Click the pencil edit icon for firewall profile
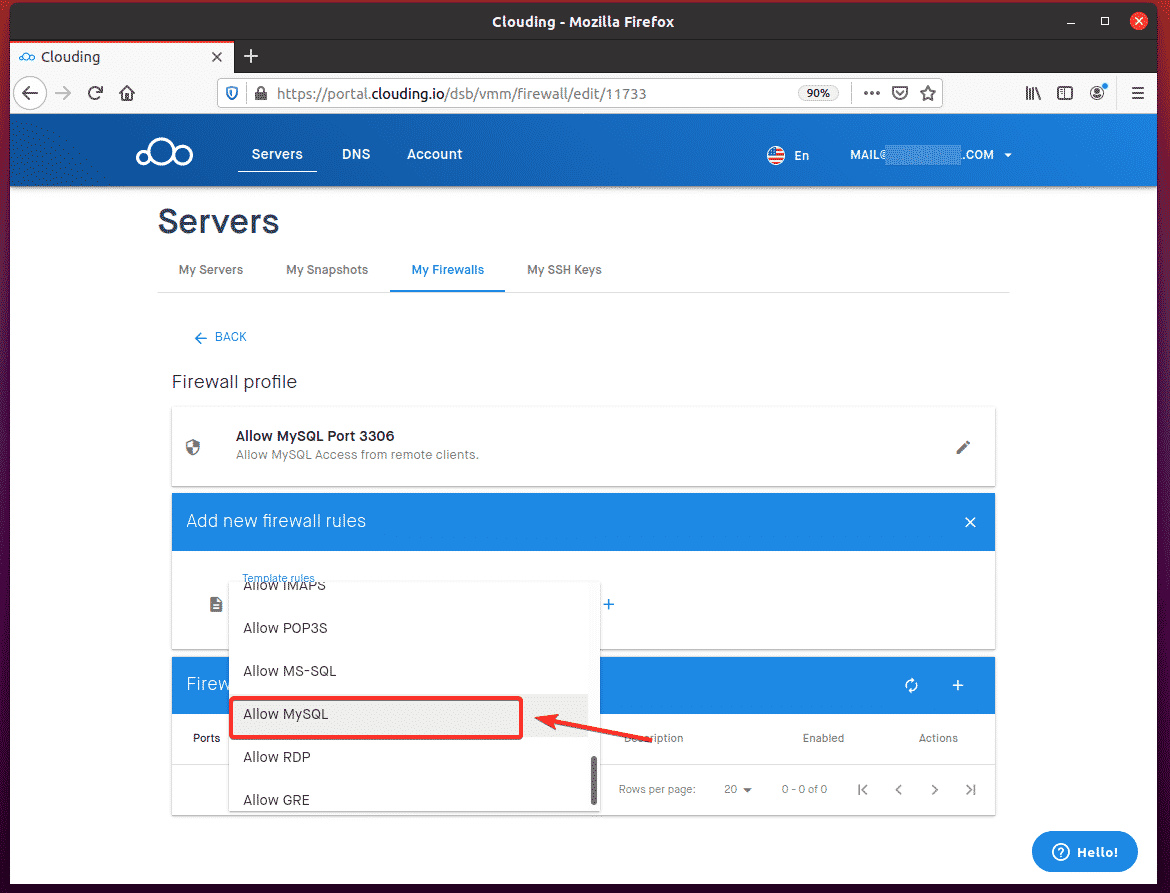The image size is (1170, 893). pyautogui.click(x=963, y=447)
